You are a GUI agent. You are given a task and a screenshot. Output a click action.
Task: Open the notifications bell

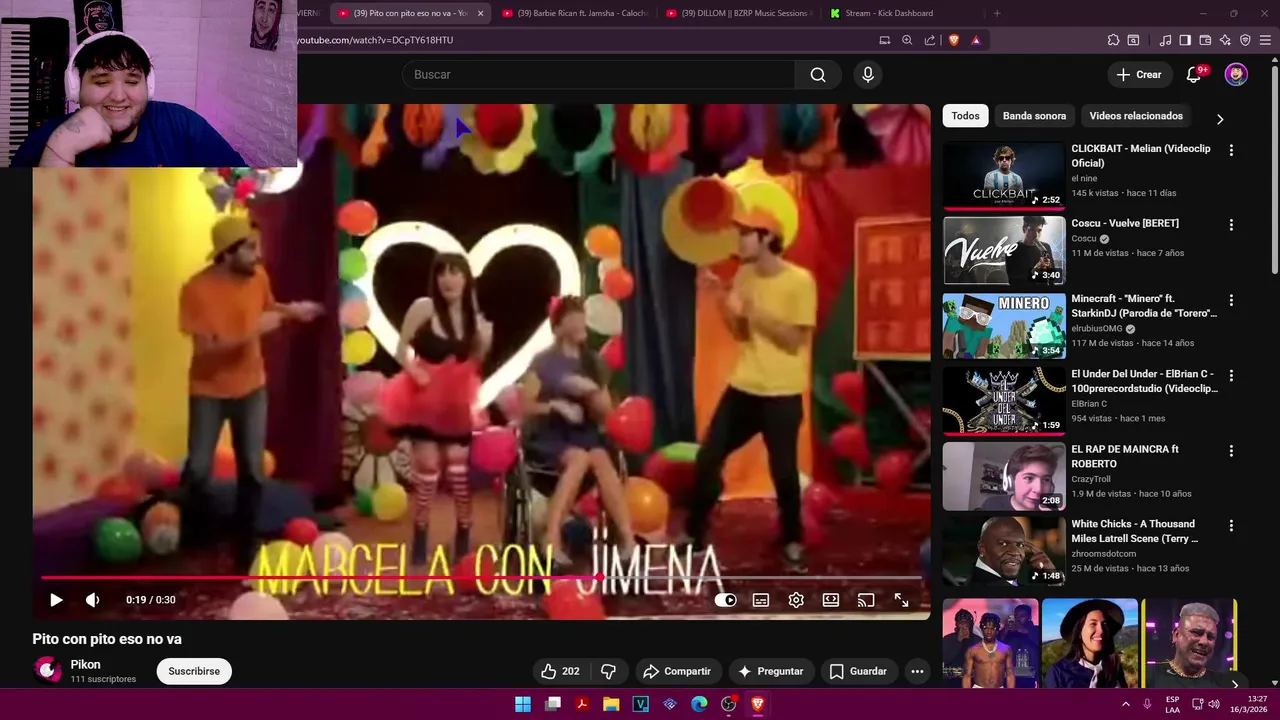pyautogui.click(x=1194, y=75)
